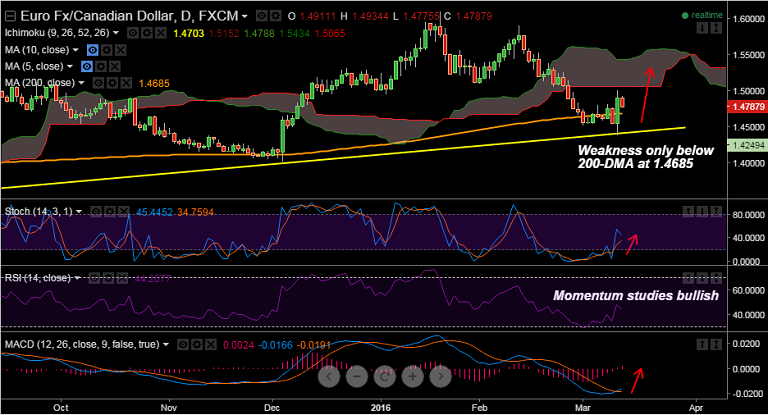Expand the MACD (12, 26, close, 9) dropdown arrow
The image size is (768, 415).
(166, 345)
